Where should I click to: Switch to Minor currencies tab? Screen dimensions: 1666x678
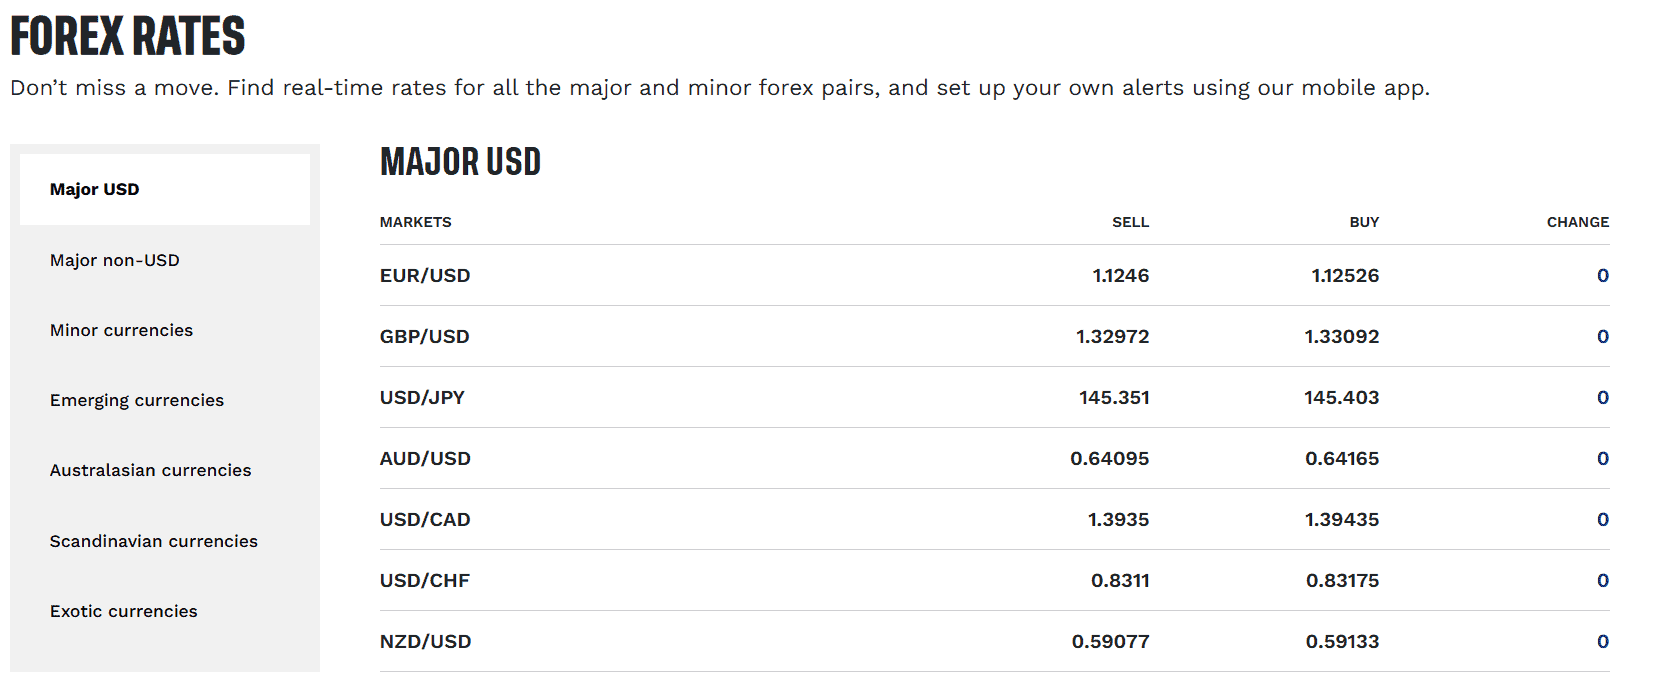point(121,330)
